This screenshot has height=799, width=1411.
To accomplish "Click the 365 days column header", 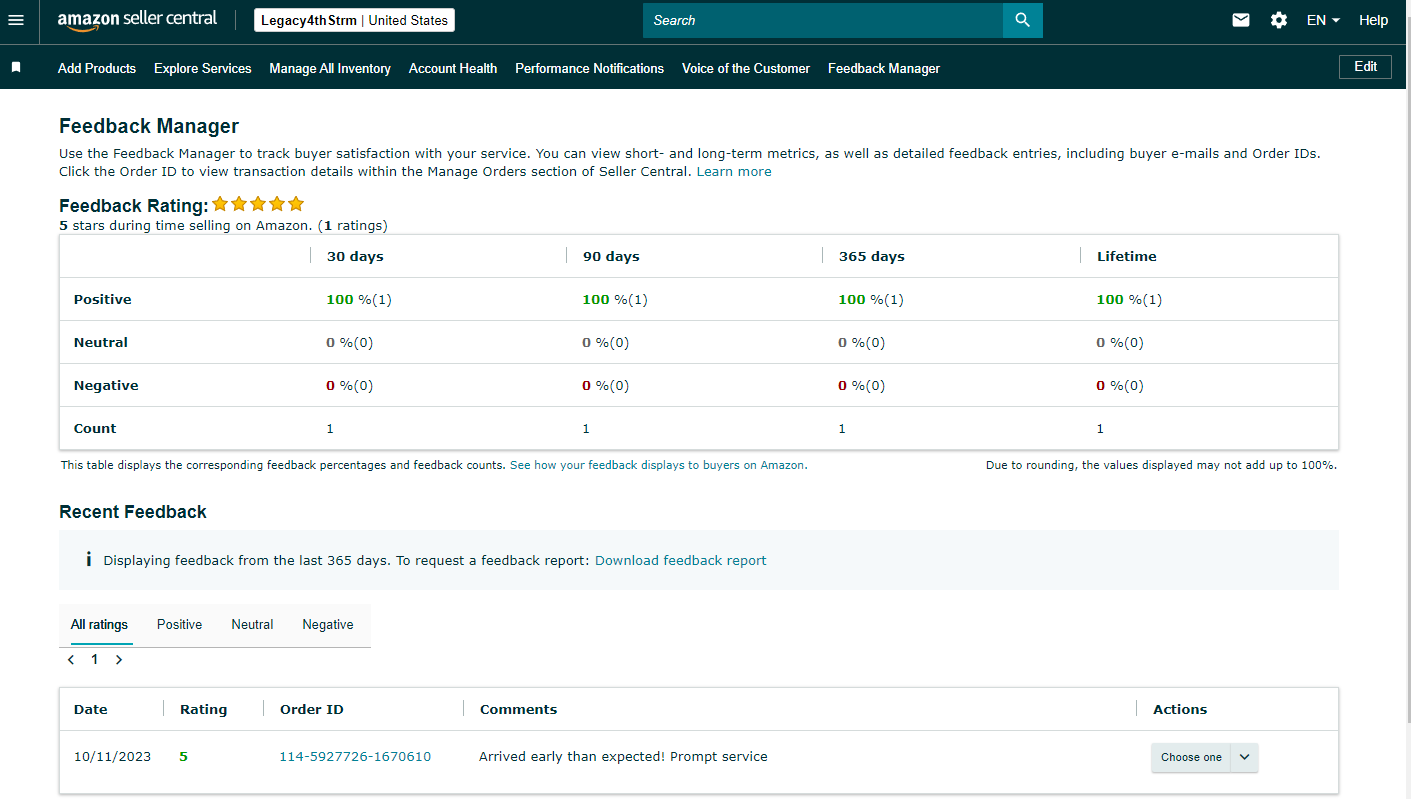I will pyautogui.click(x=872, y=256).
